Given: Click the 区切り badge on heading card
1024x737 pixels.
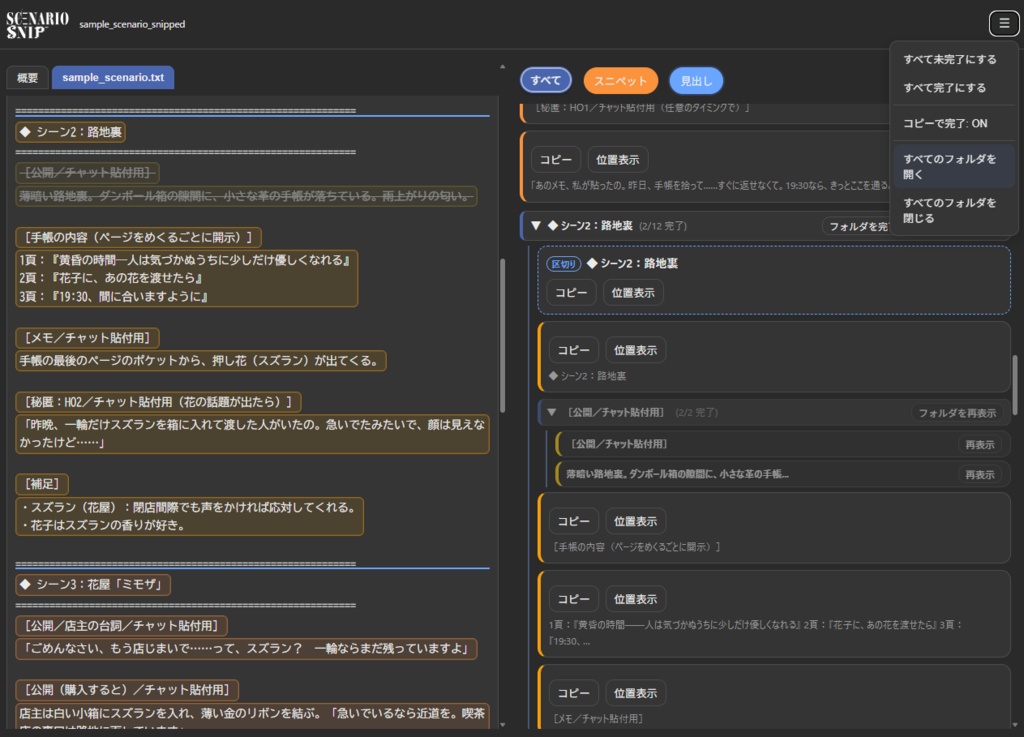Looking at the screenshot, I should (563, 264).
